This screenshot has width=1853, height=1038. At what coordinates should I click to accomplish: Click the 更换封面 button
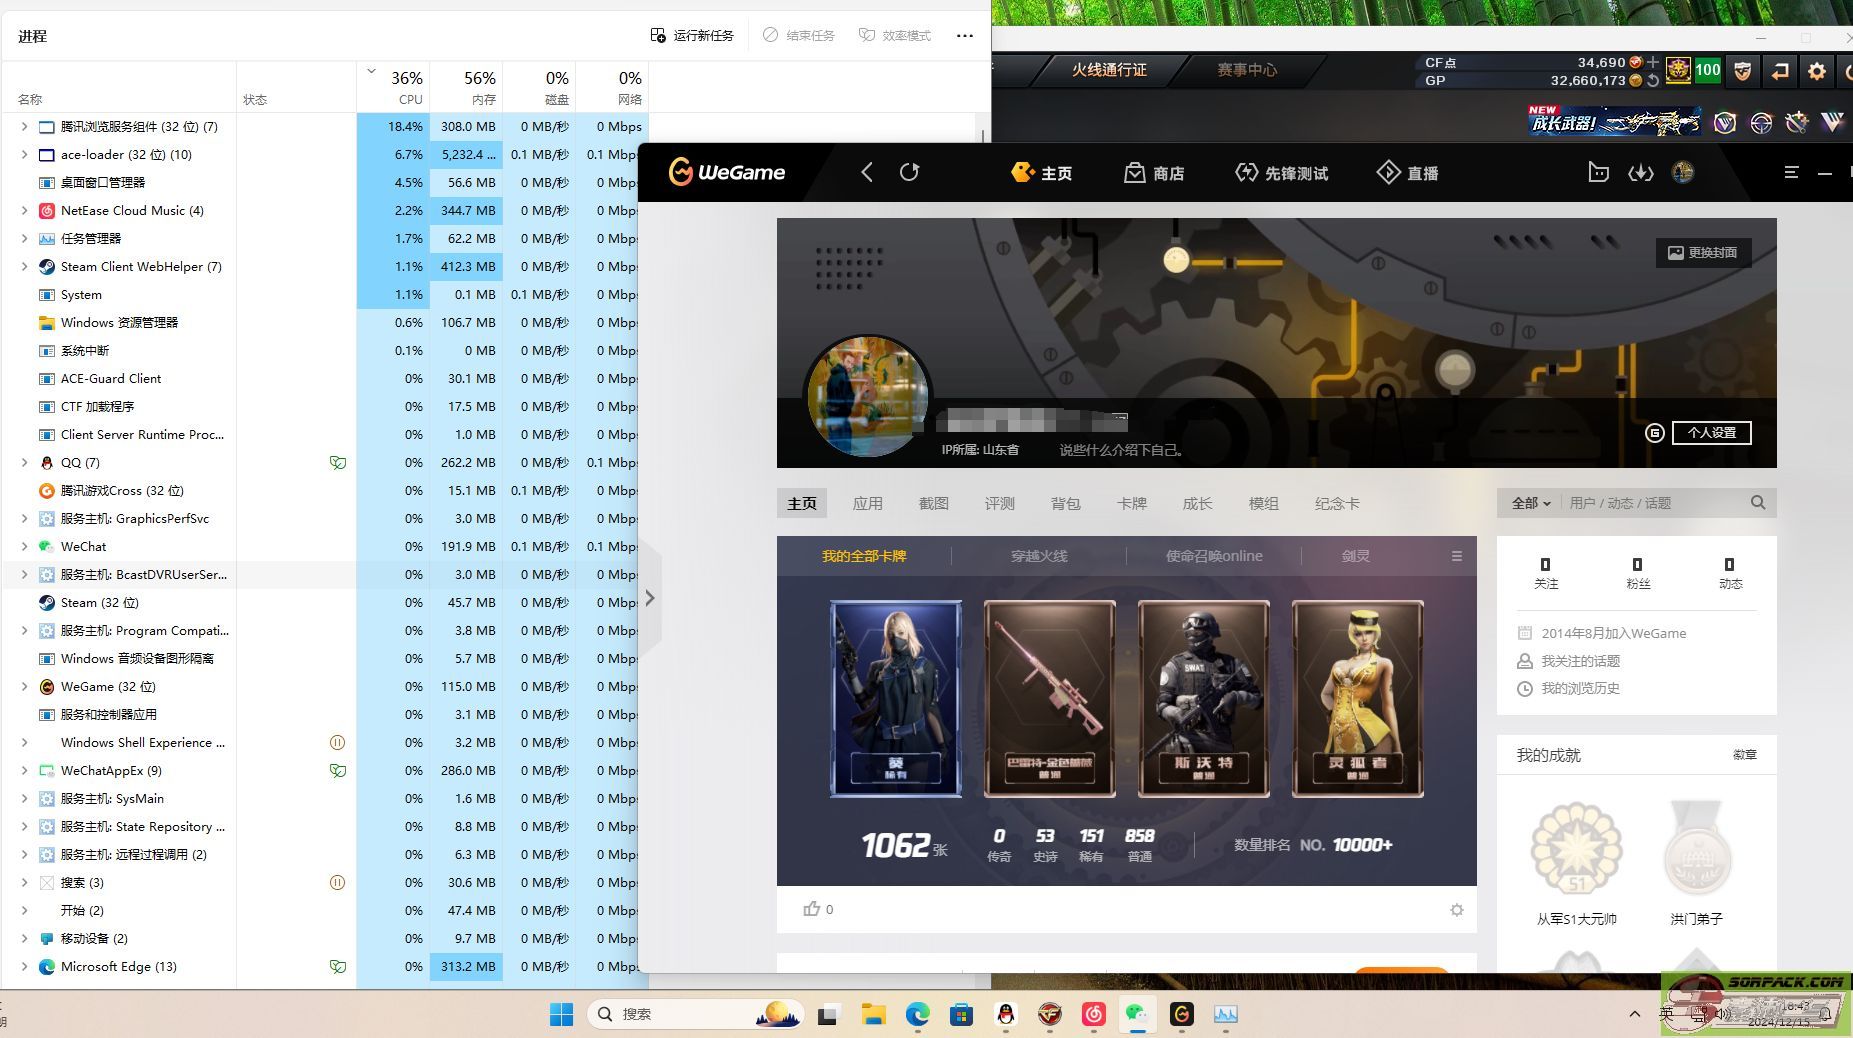(1702, 253)
